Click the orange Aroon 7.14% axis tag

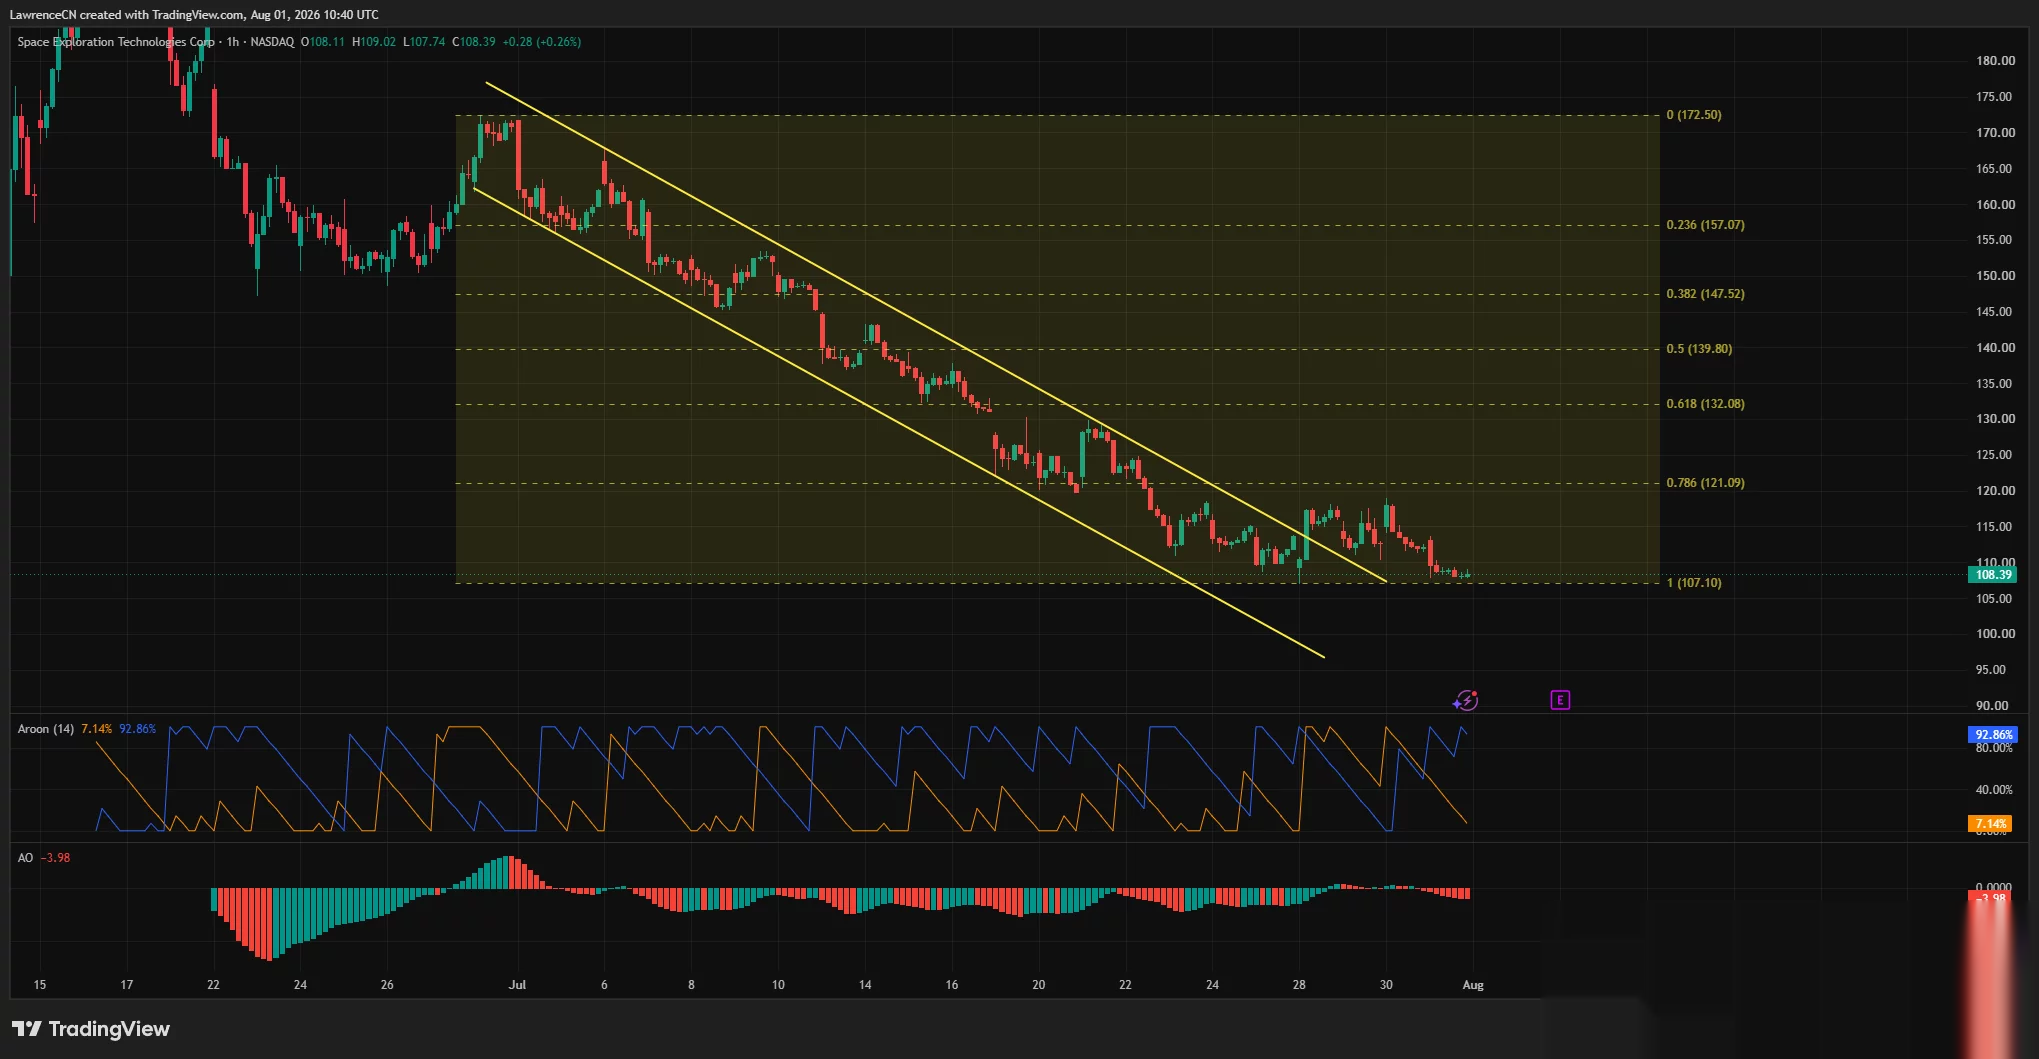click(x=1990, y=824)
